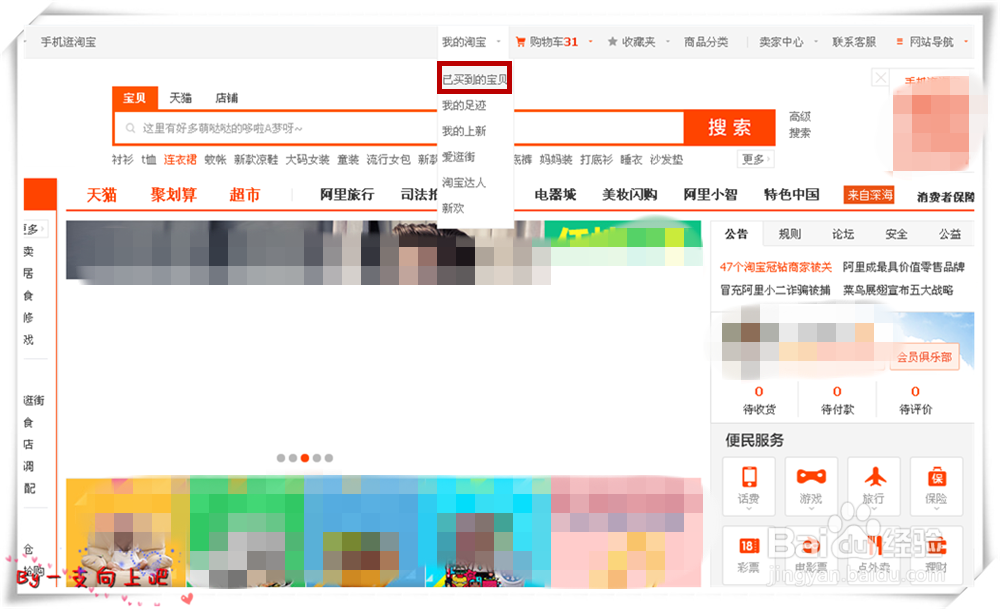
Task: Switch to 规则 tab
Action: pos(790,234)
